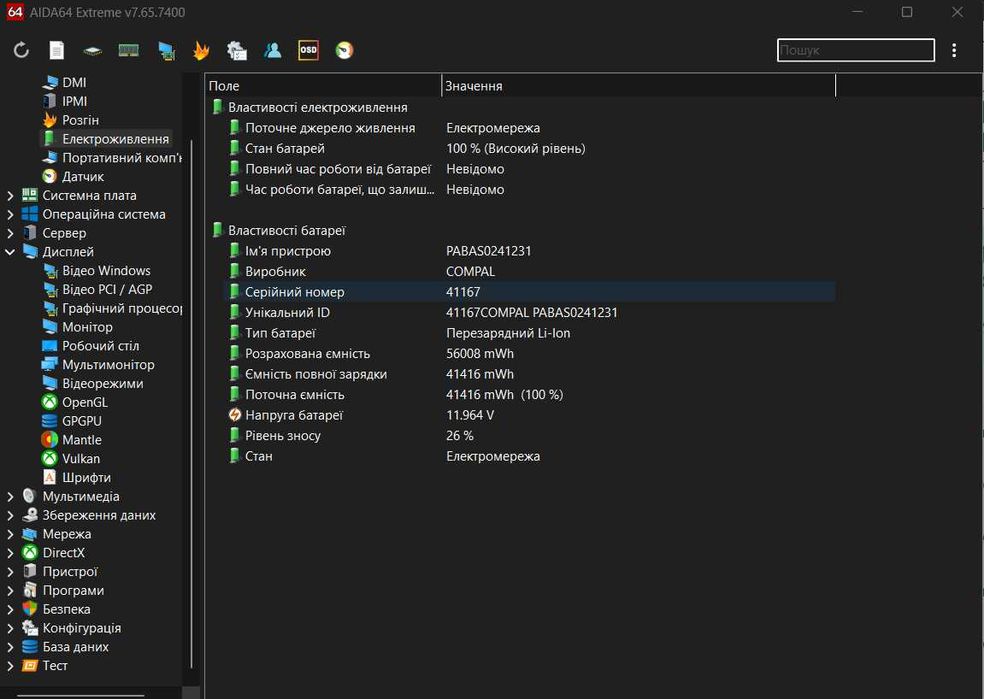Click the Пошук search field
Image resolution: width=984 pixels, height=699 pixels.
pyautogui.click(x=855, y=50)
